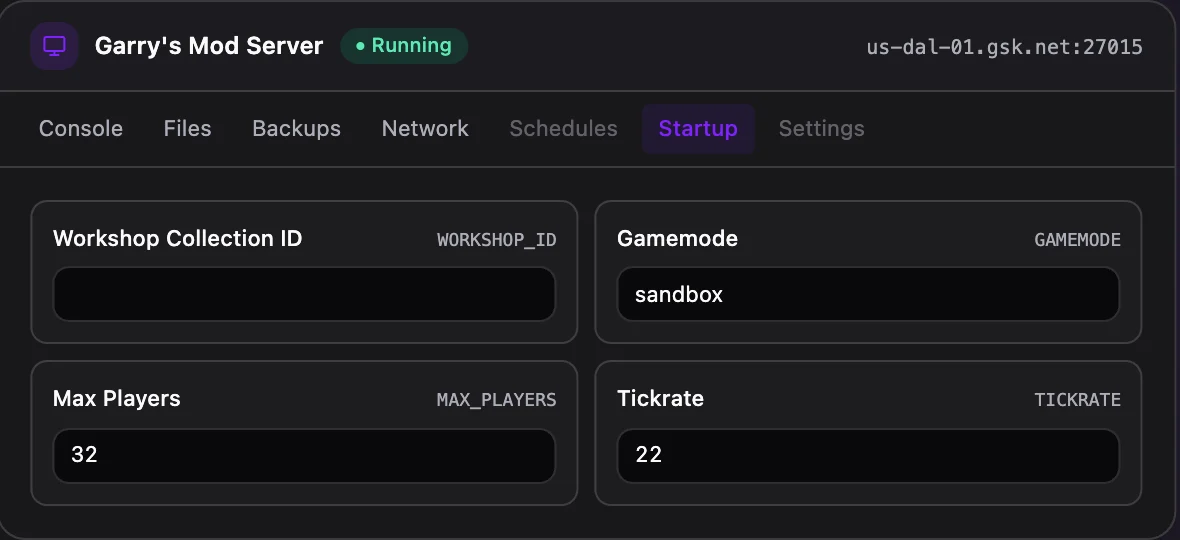Focus the Workshop Collection ID input field
The height and width of the screenshot is (540, 1180).
pos(304,294)
